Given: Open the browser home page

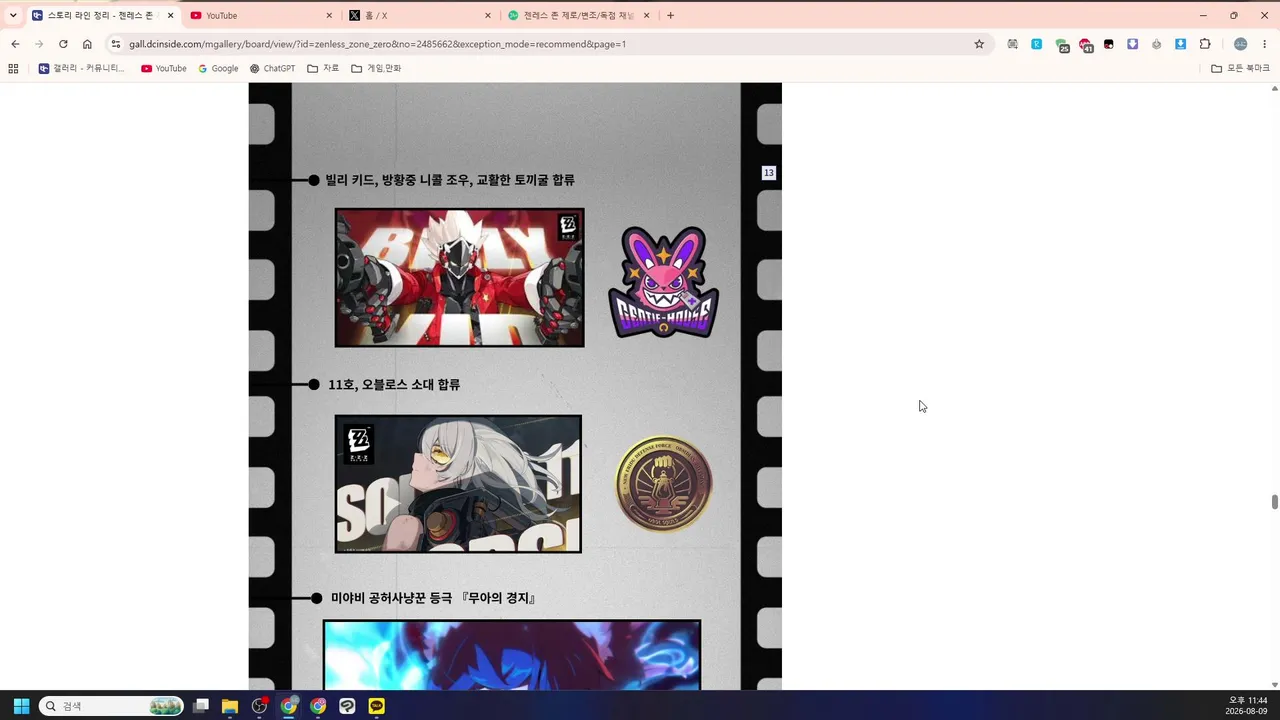Looking at the screenshot, I should (x=87, y=44).
